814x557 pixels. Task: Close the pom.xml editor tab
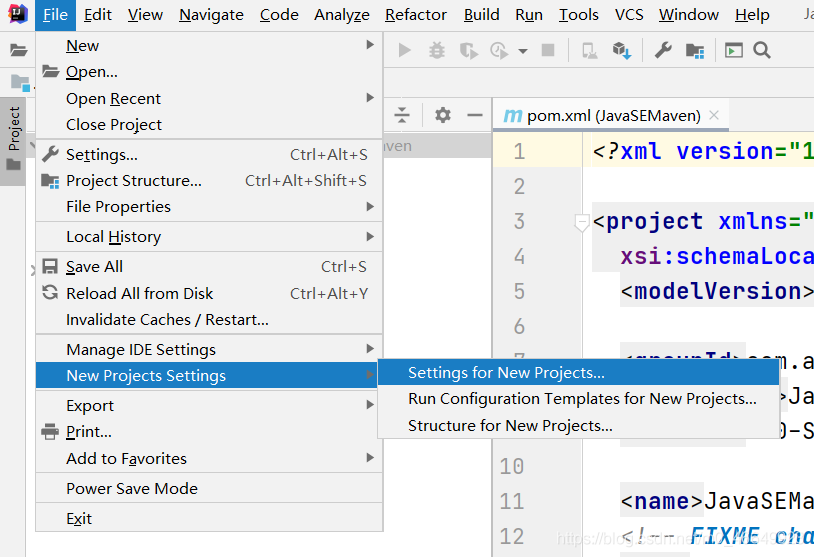pyautogui.click(x=714, y=115)
